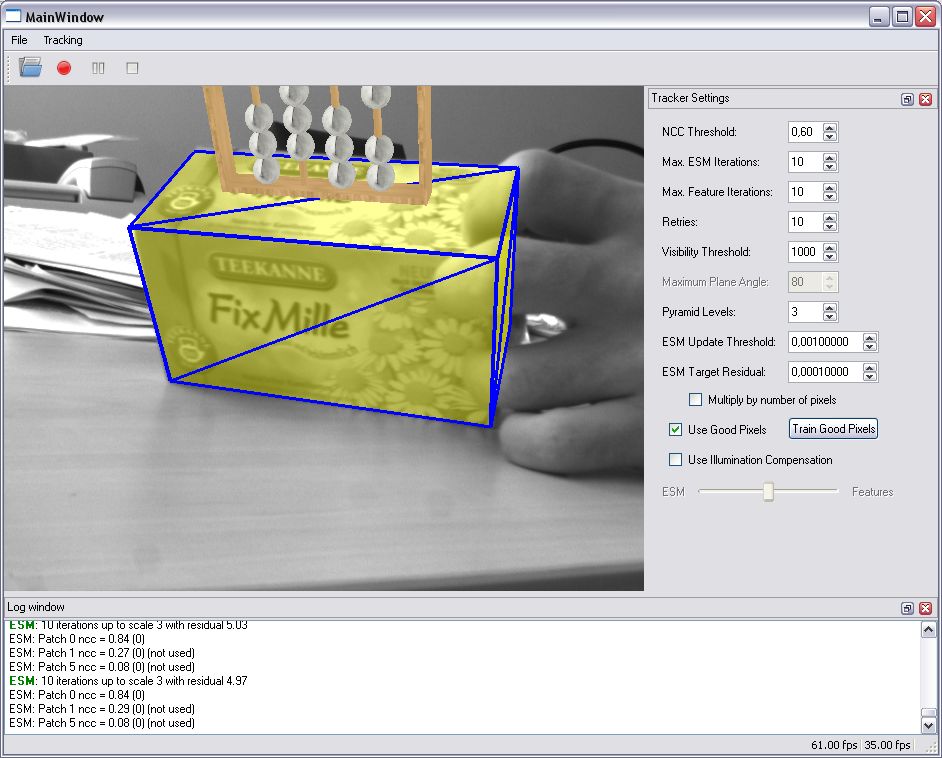Screen dimensions: 942x758
Task: Minimize the MainWindow
Action: 879,16
